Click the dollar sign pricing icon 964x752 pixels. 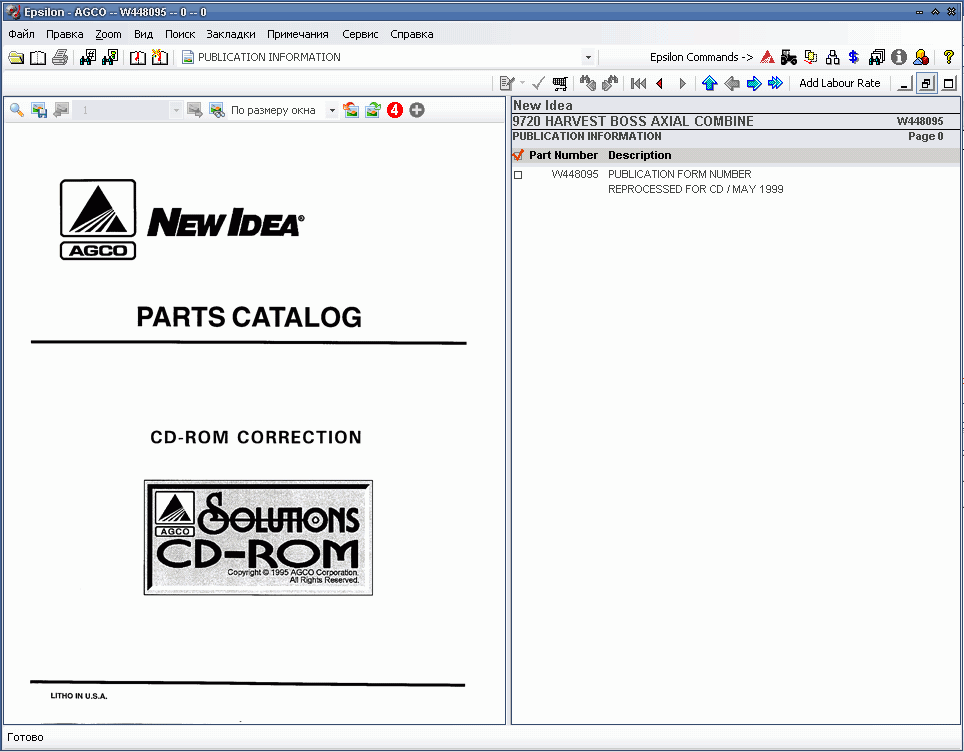click(x=853, y=57)
